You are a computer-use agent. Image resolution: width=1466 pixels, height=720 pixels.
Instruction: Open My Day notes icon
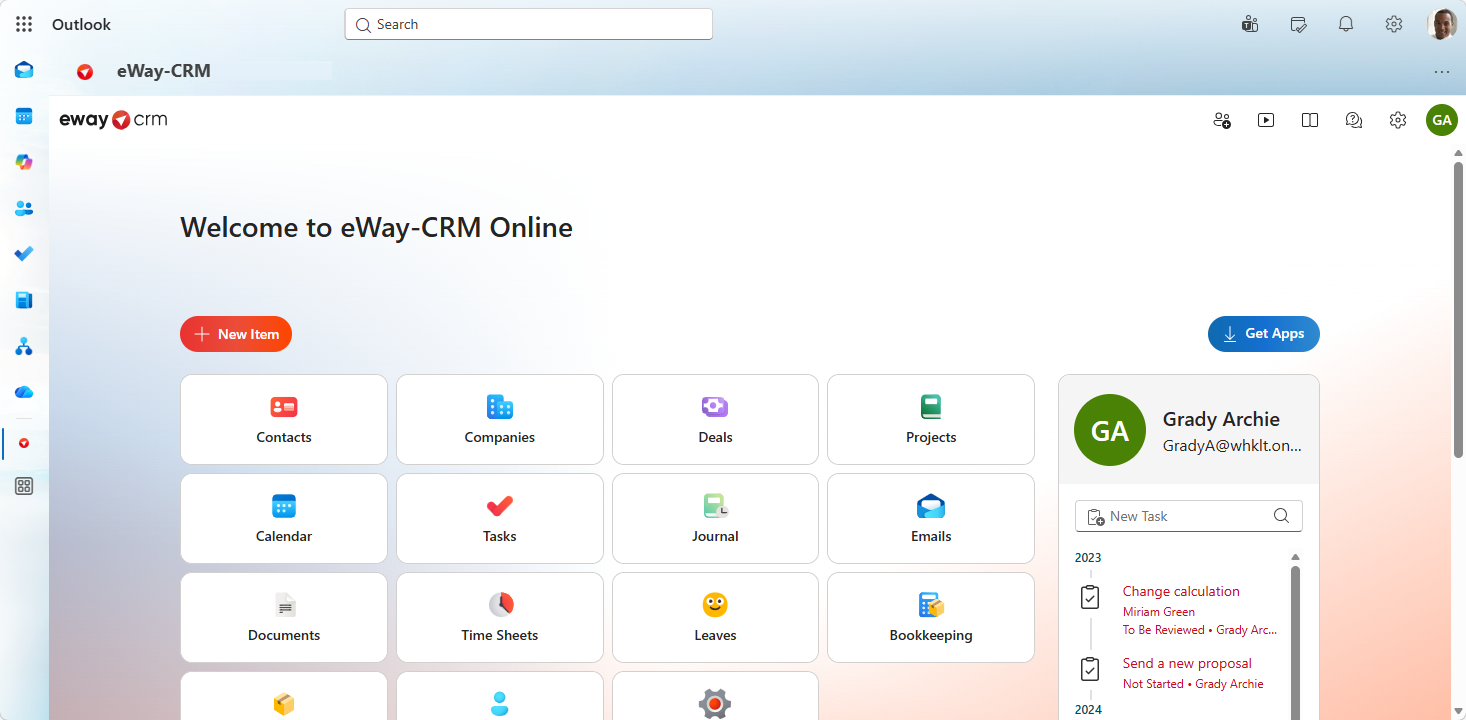(1298, 24)
